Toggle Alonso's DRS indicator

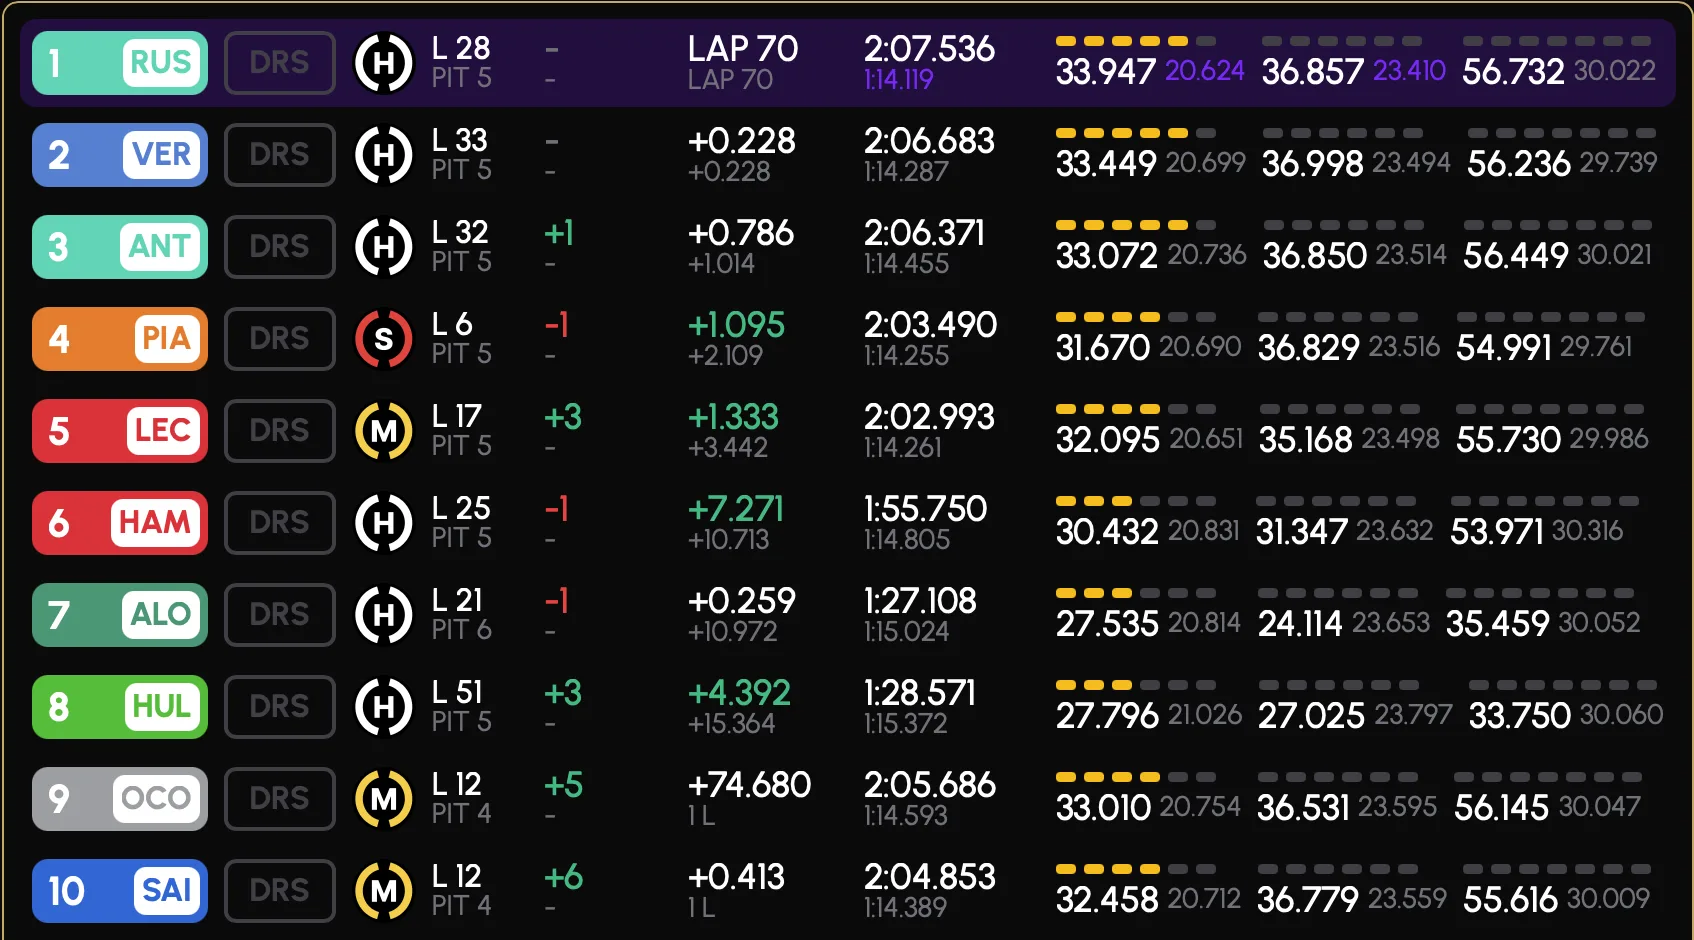click(x=280, y=615)
